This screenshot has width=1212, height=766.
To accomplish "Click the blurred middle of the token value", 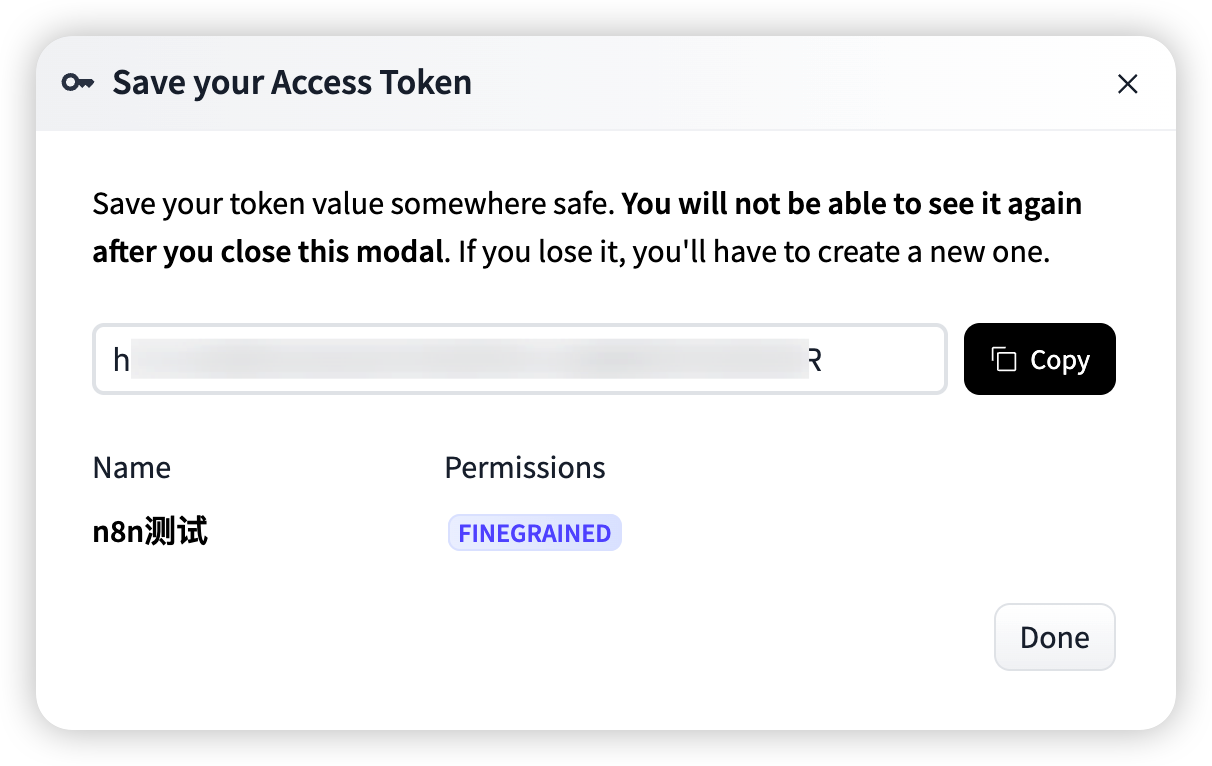I will 468,359.
